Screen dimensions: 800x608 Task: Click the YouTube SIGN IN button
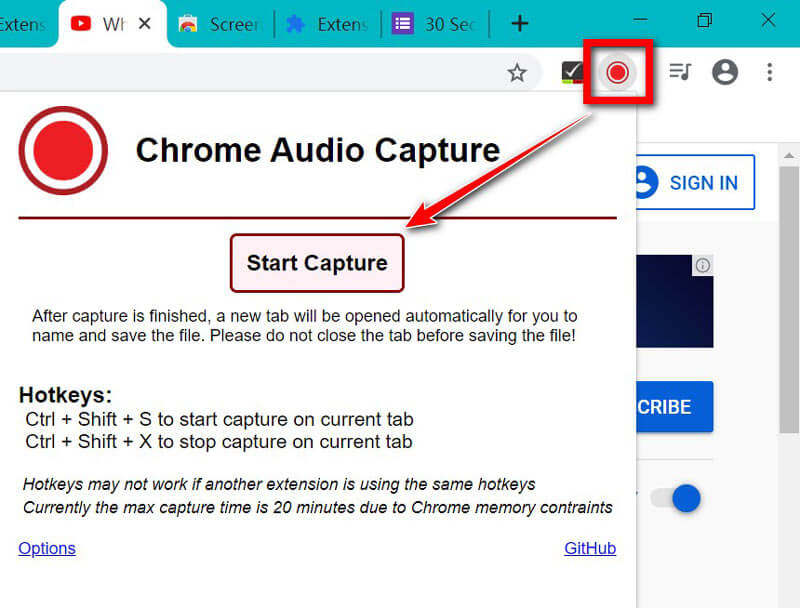(695, 182)
